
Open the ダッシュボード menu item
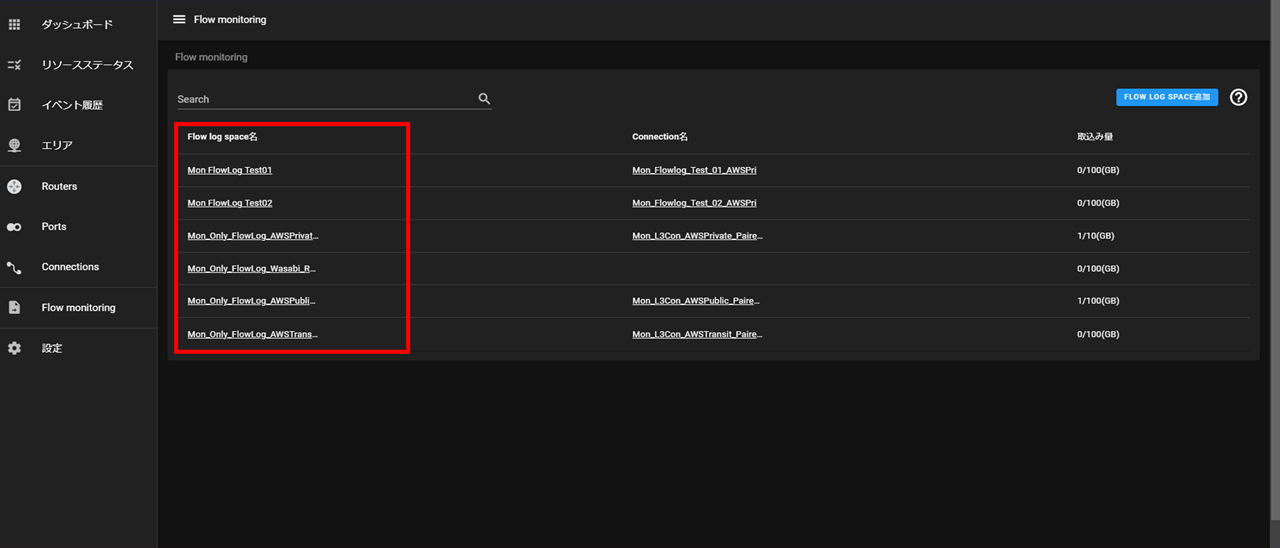[77, 24]
